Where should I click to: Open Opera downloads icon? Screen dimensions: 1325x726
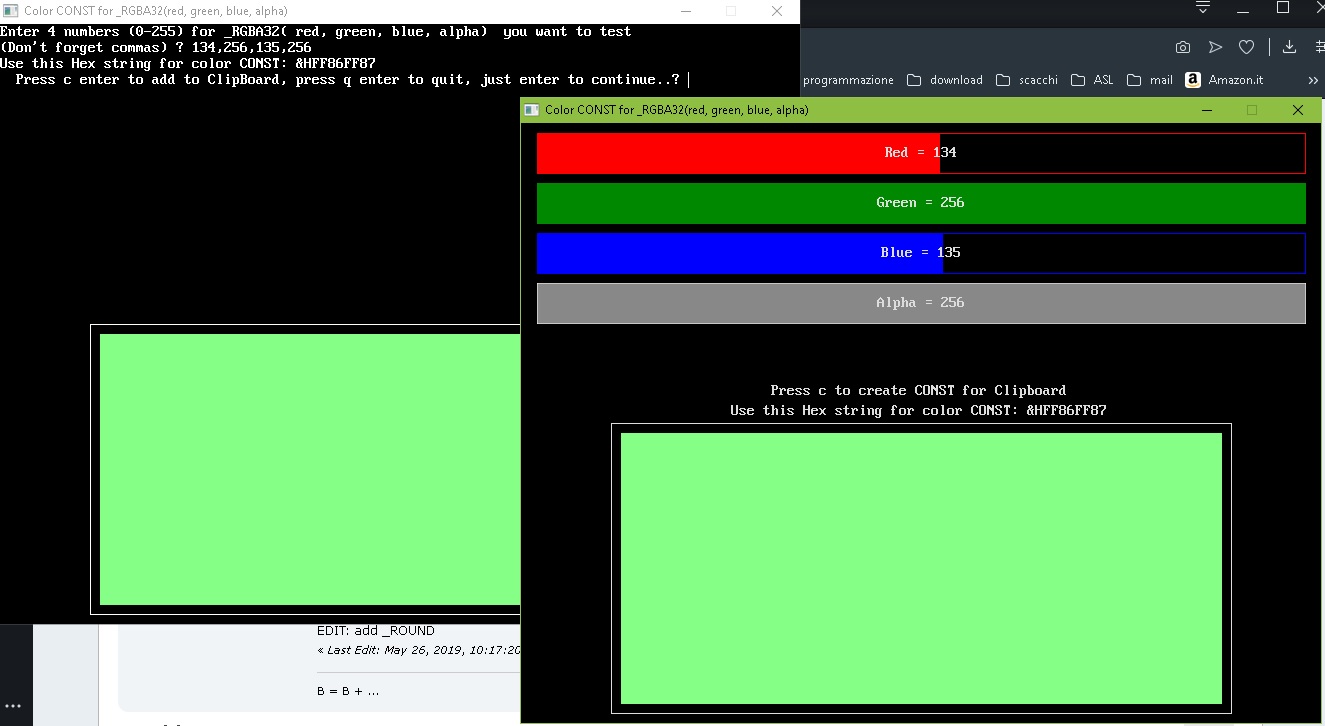point(1289,47)
